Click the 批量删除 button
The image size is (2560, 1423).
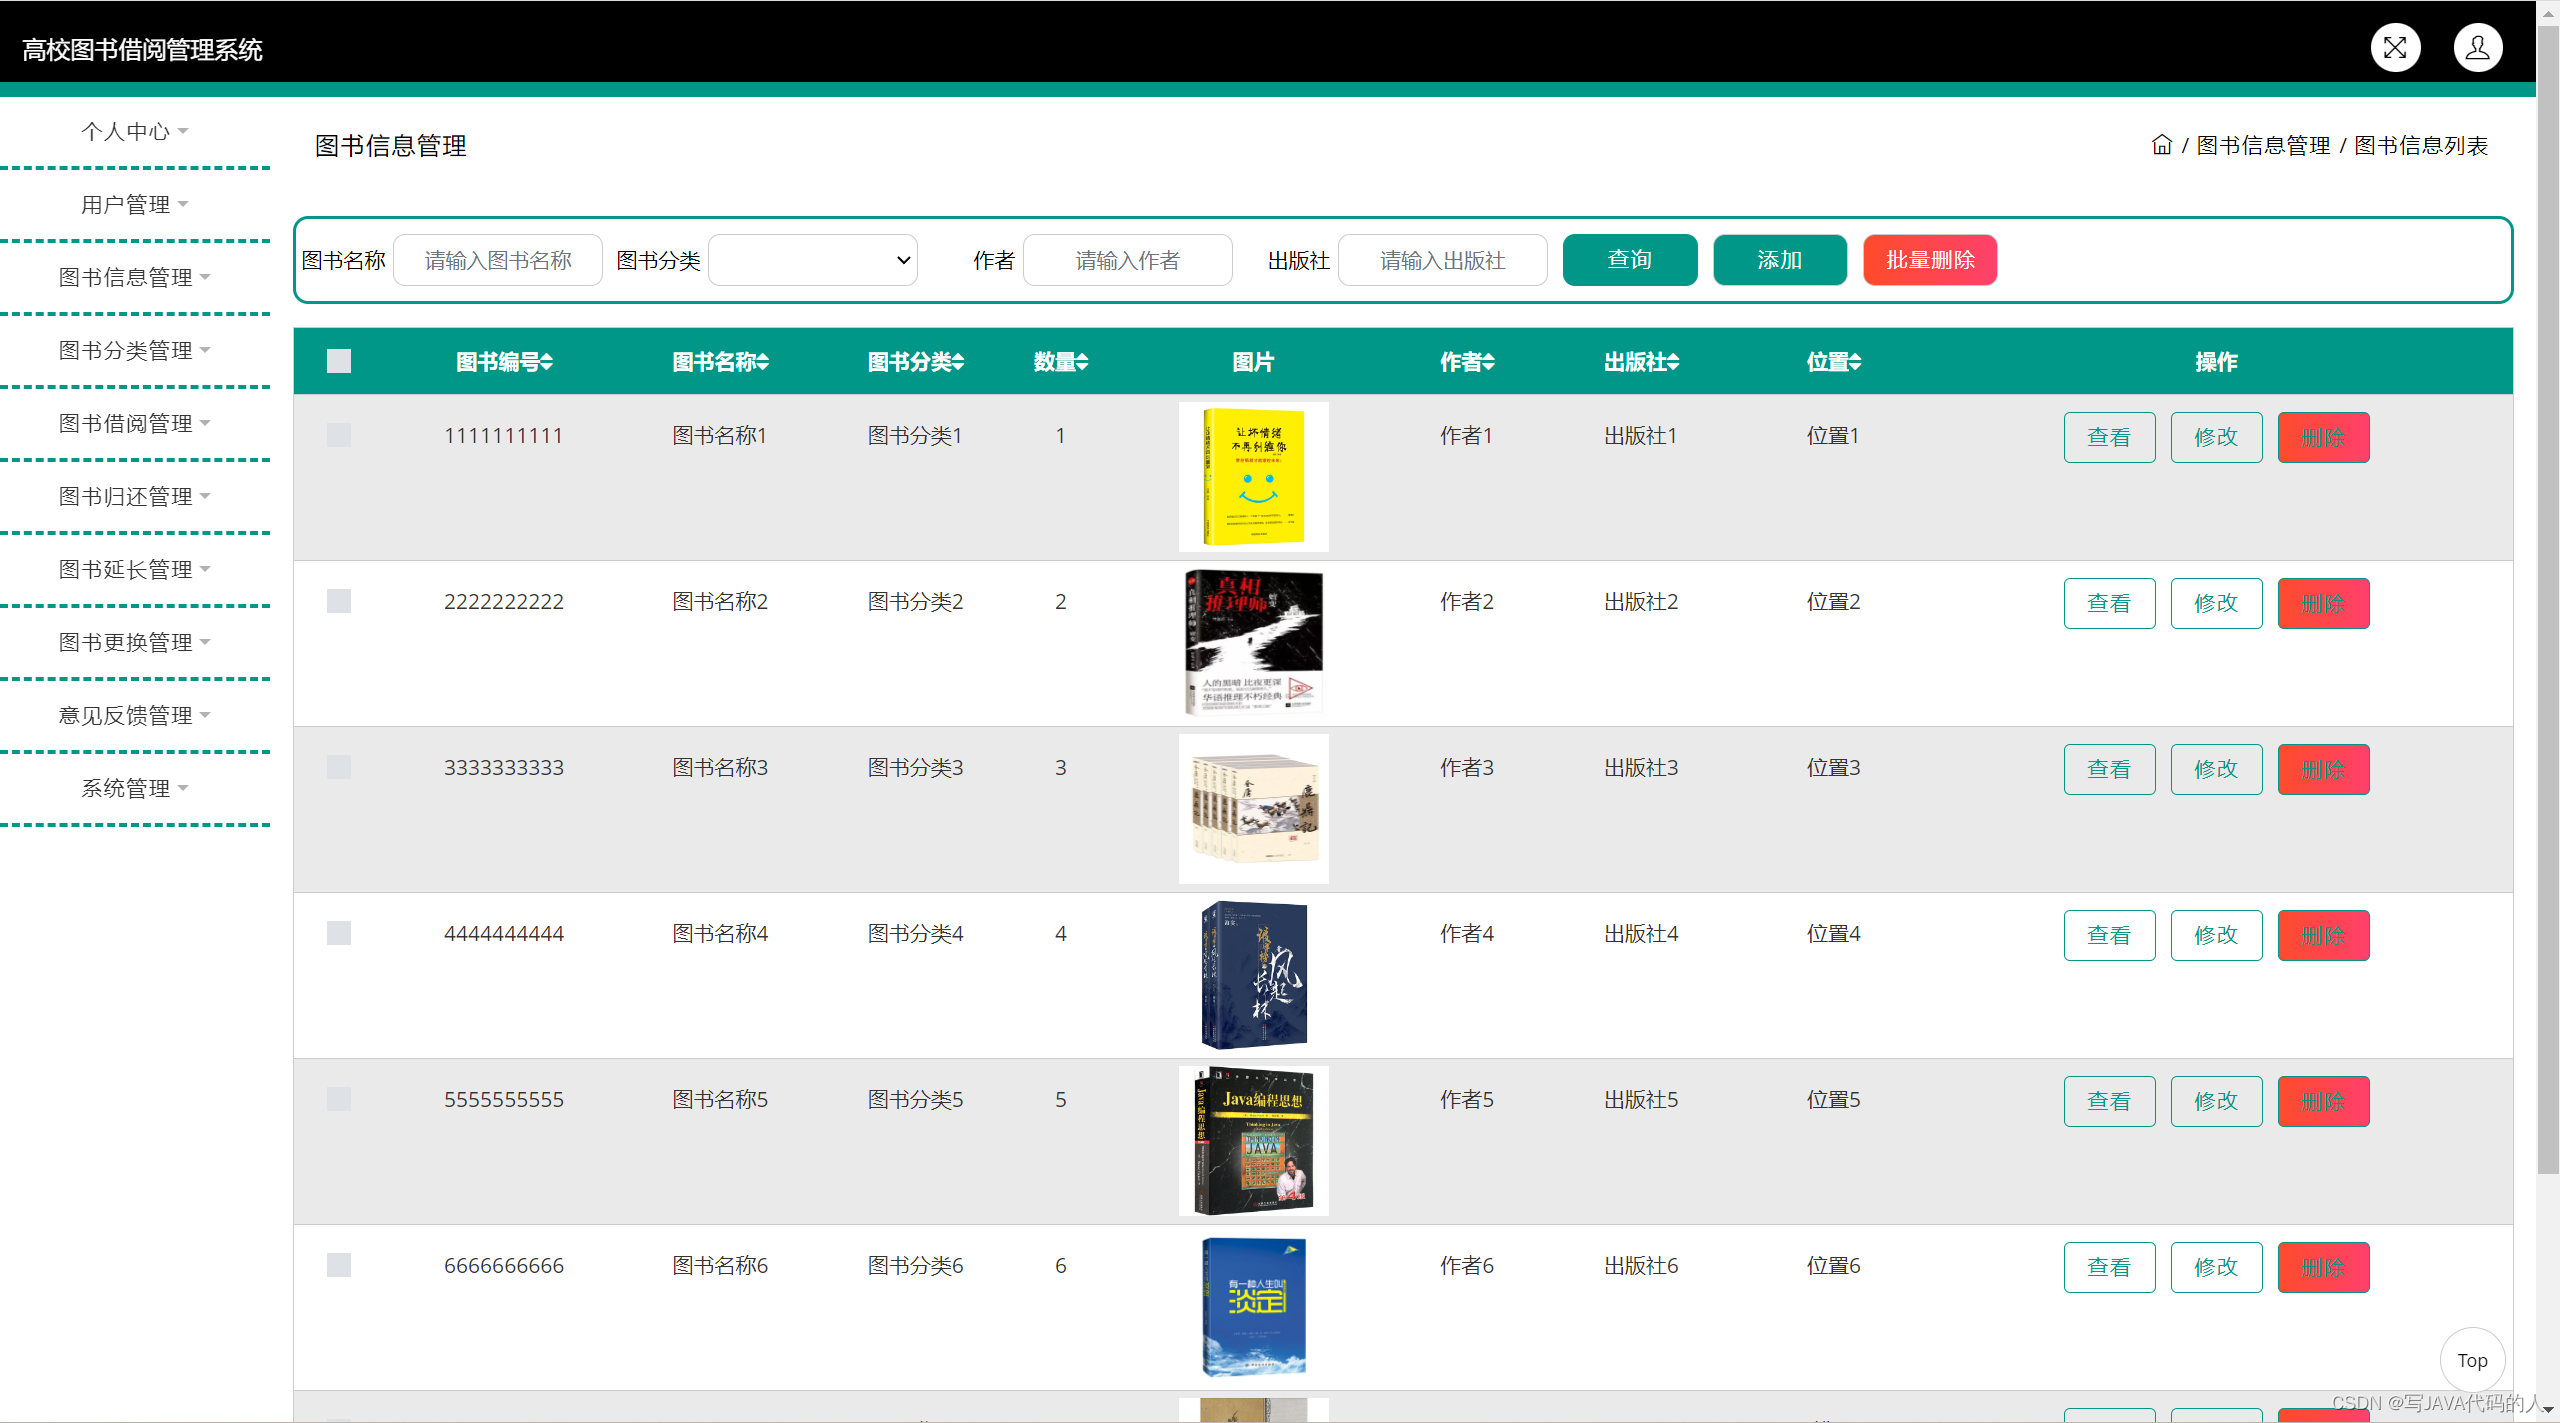1930,260
